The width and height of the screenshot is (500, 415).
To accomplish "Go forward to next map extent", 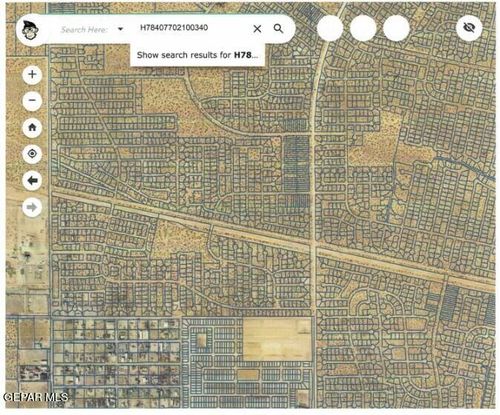I will (32, 207).
